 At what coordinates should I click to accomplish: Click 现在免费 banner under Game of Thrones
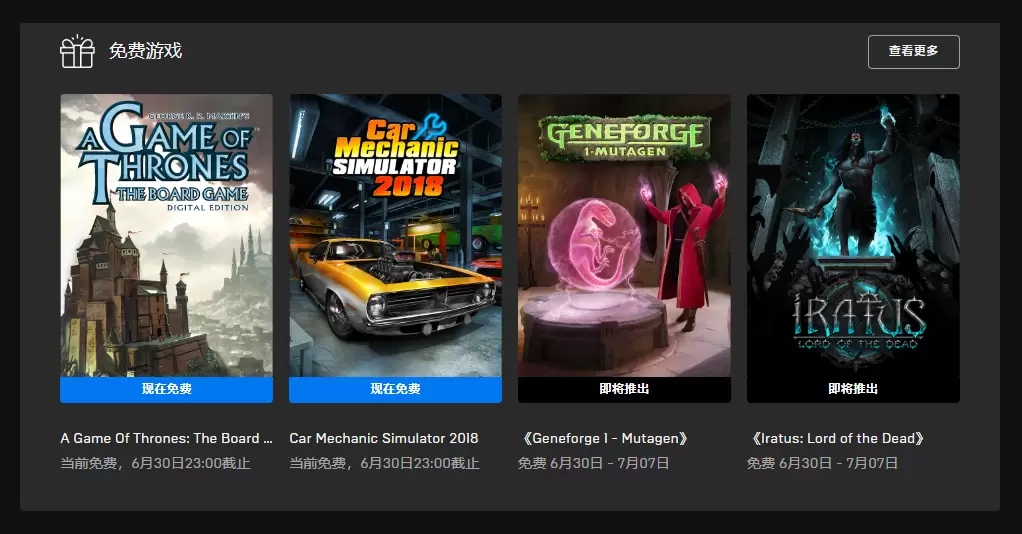(x=166, y=389)
